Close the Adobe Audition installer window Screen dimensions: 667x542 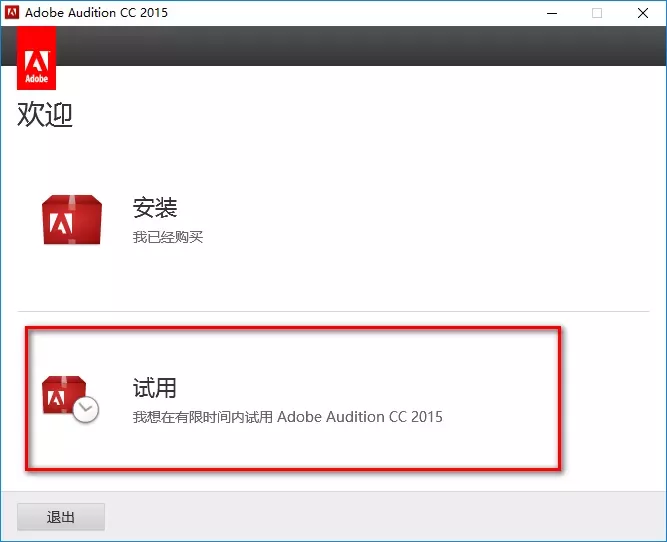click(643, 13)
